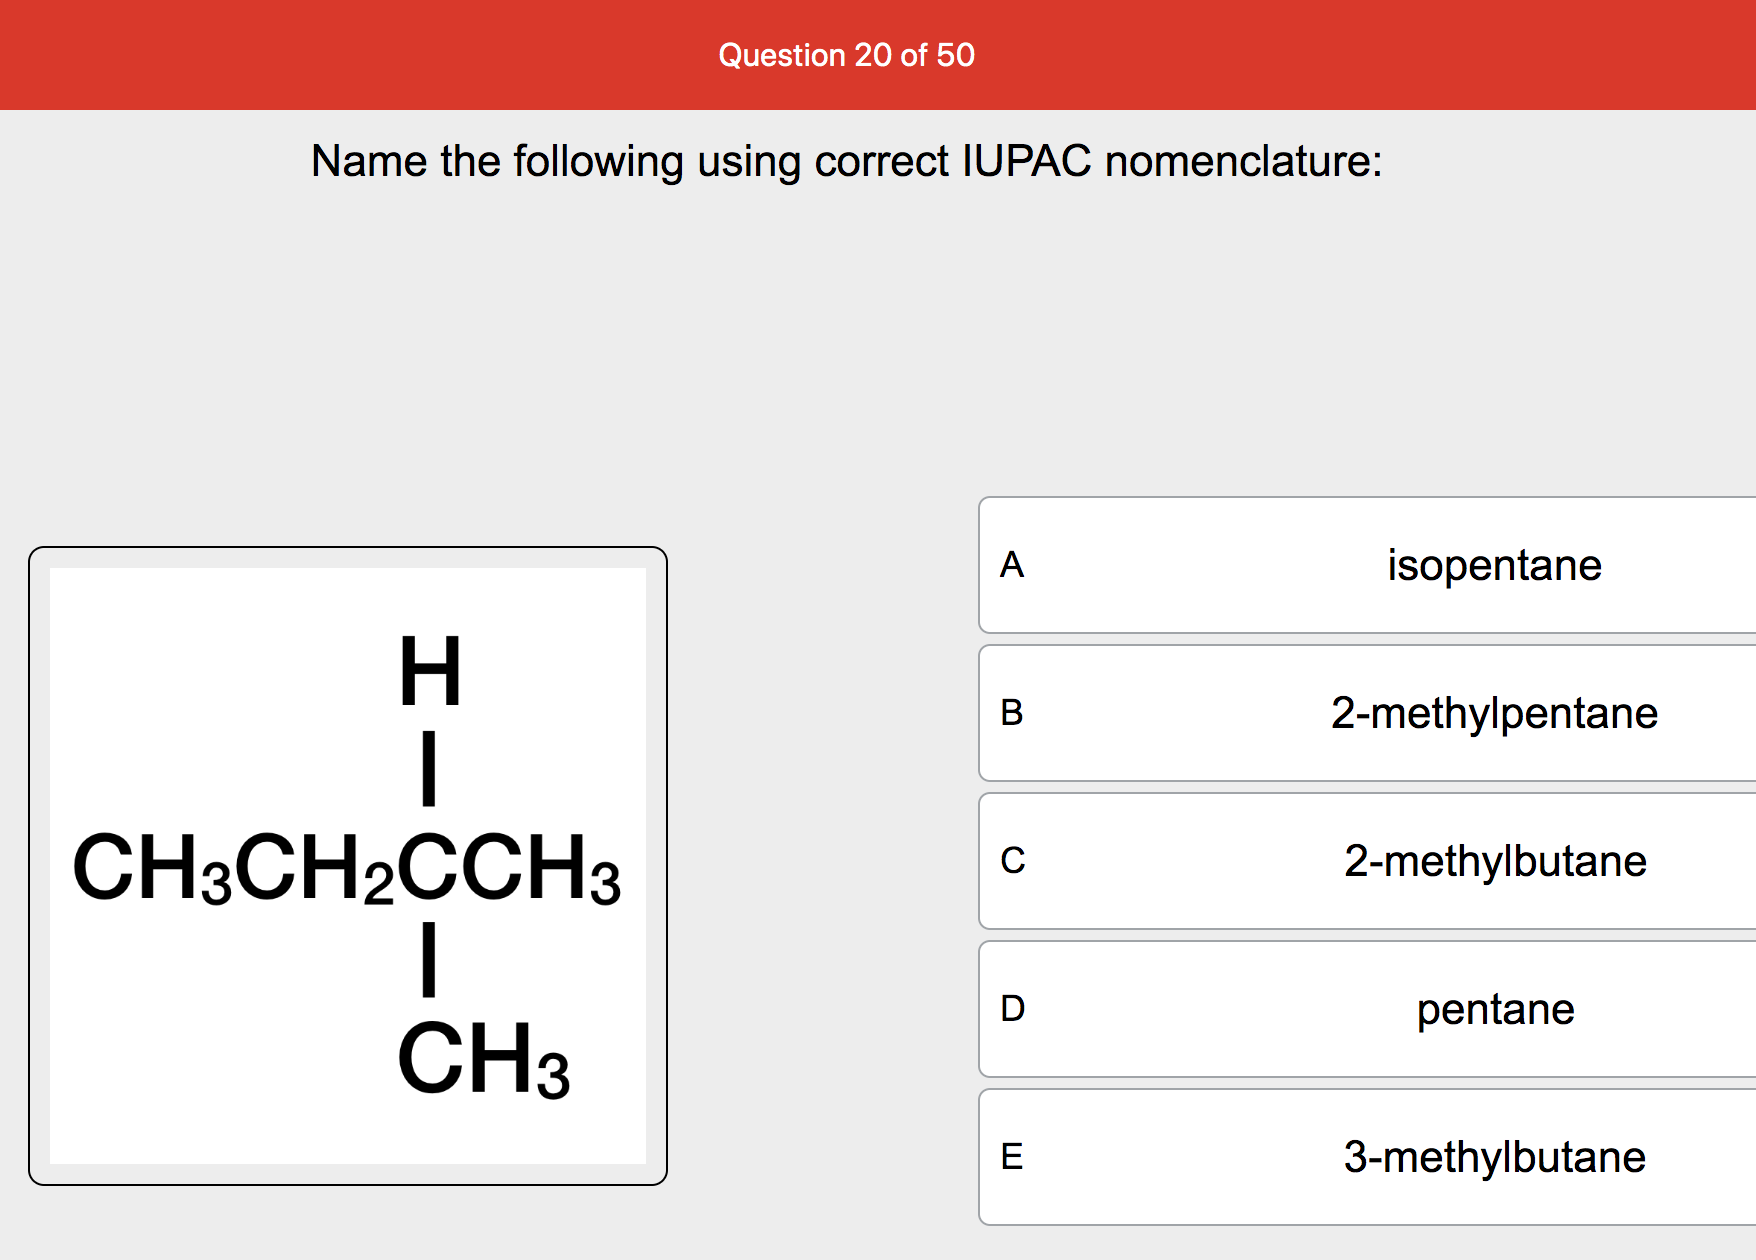
Task: Click the Question 20 of 50 header
Action: 846,55
